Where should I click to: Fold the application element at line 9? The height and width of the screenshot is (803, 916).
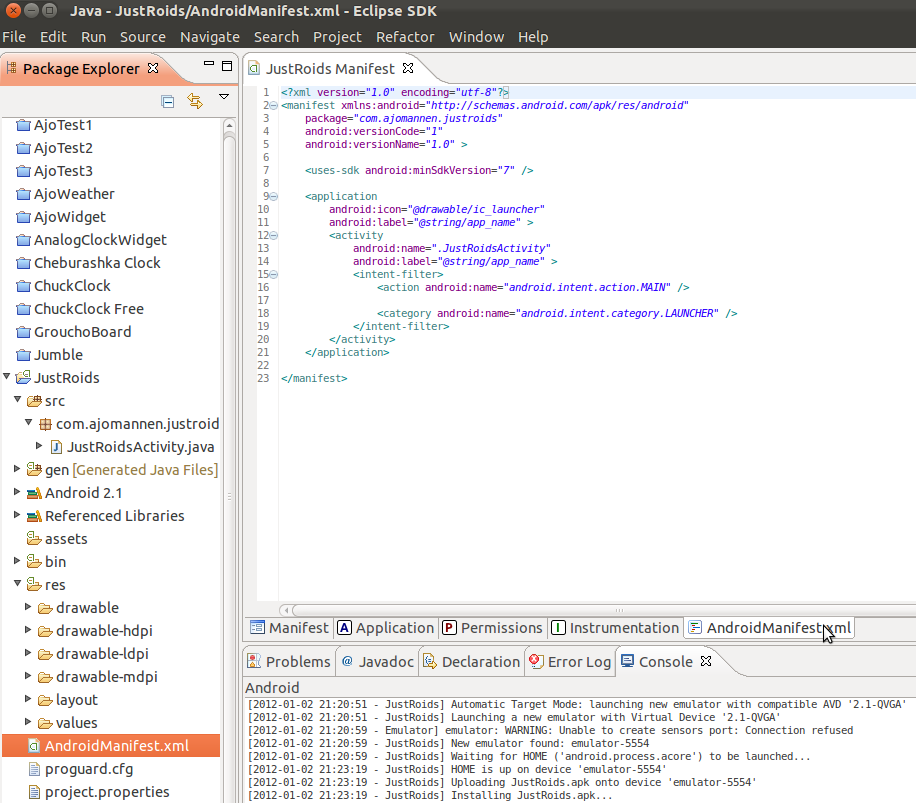(273, 197)
